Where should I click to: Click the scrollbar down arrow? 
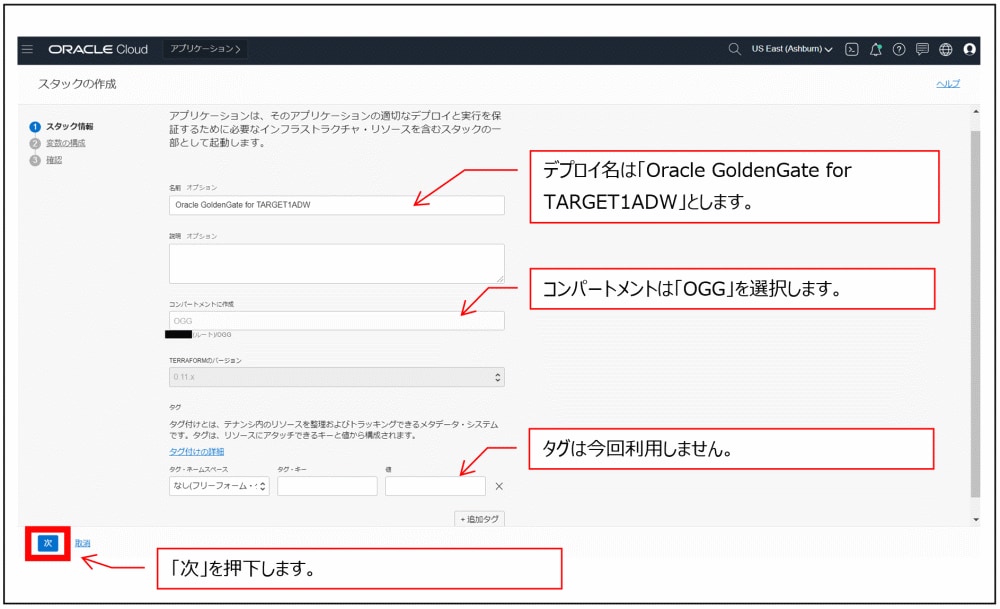976,519
